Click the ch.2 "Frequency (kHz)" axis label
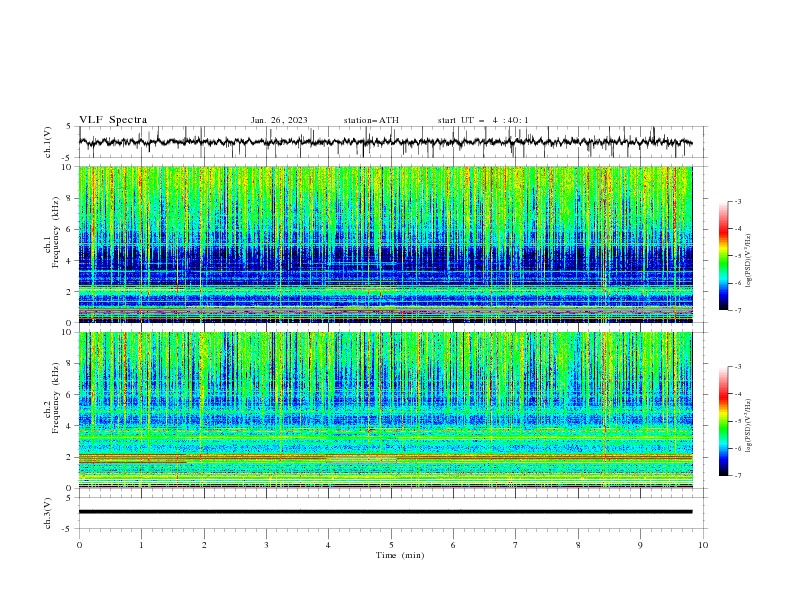Viewport: 792px width, 612px height. (55, 398)
